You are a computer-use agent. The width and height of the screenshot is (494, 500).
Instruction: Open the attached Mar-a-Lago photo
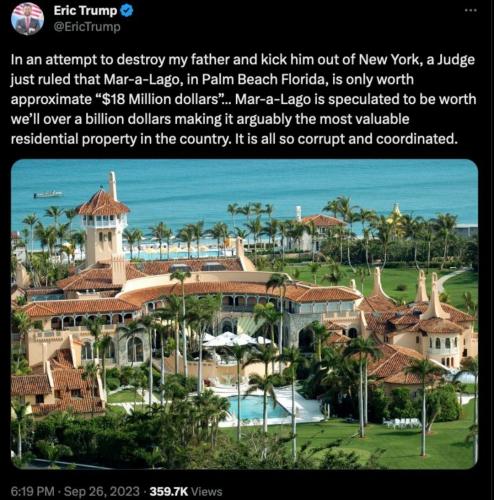[x=244, y=314]
